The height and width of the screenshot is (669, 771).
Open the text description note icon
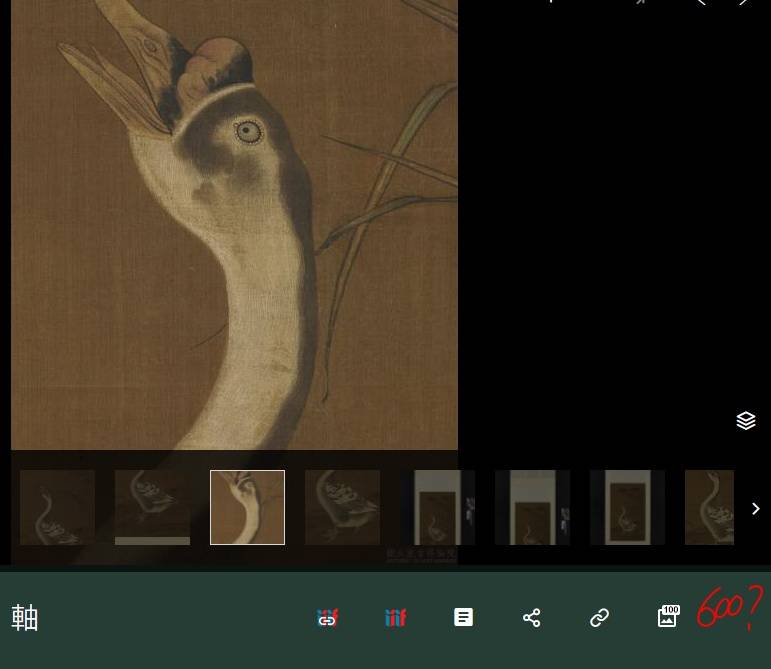(463, 618)
